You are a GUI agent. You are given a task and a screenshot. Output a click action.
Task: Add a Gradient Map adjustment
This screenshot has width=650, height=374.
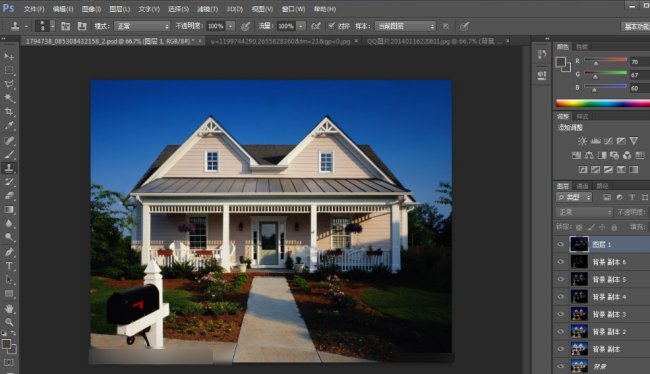pos(634,170)
